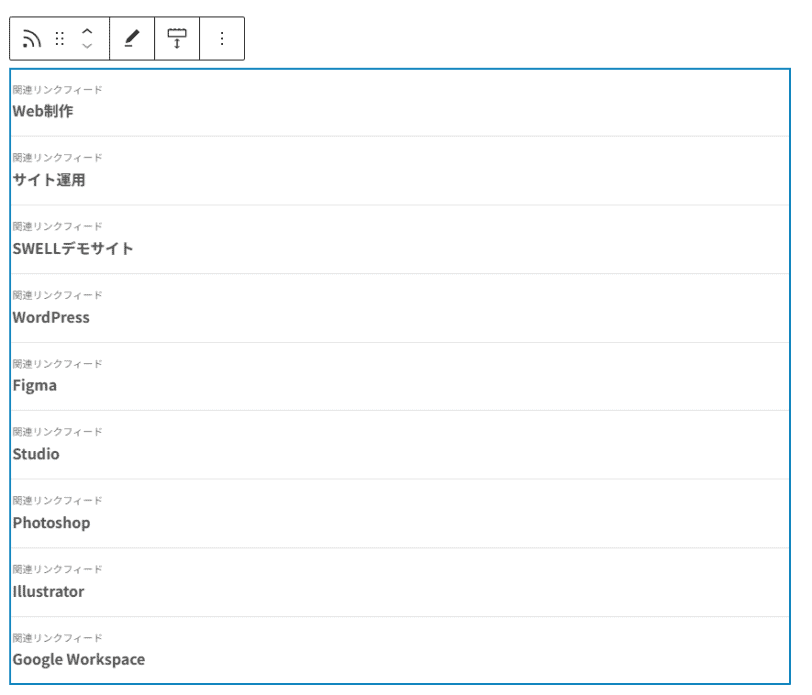Open the Photoshop feed link
Screen dimensions: 812x695
52,523
